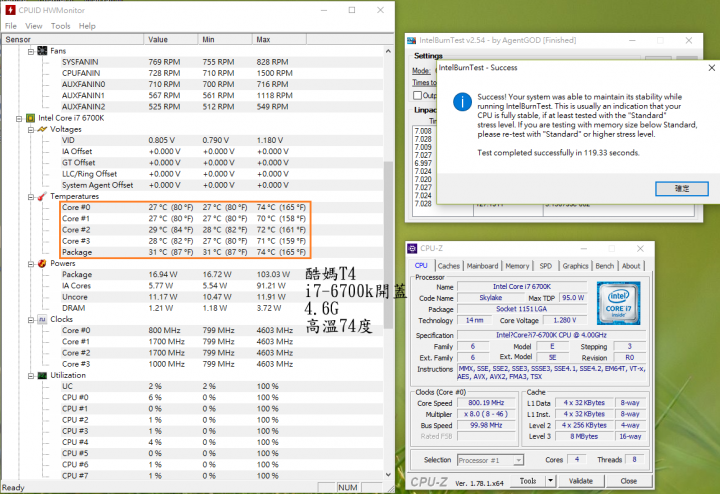Click the Validate button in CPU-Z
Screen dimensions: 720x494
coord(580,481)
